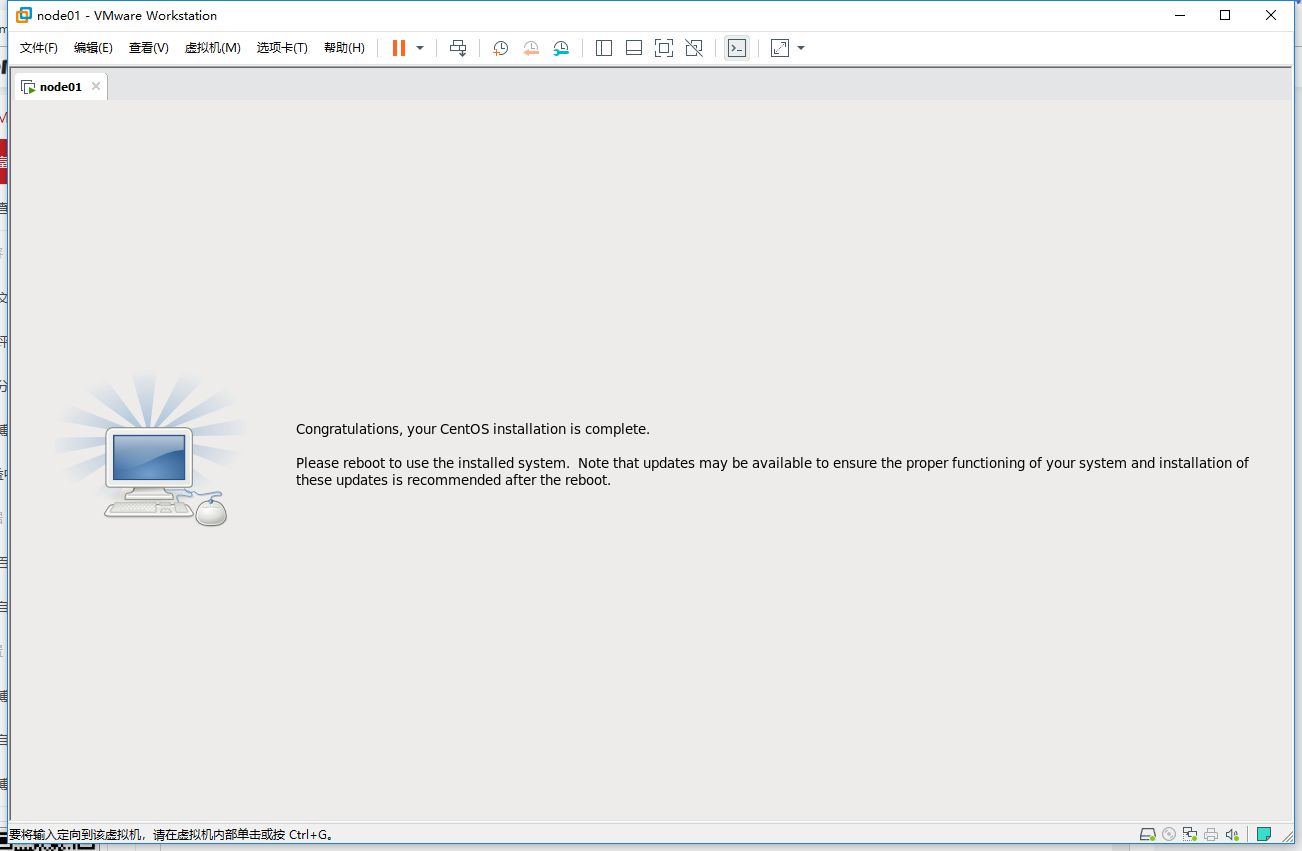
Task: Send Ctrl+Alt+Del to the virtual machine
Action: point(458,48)
